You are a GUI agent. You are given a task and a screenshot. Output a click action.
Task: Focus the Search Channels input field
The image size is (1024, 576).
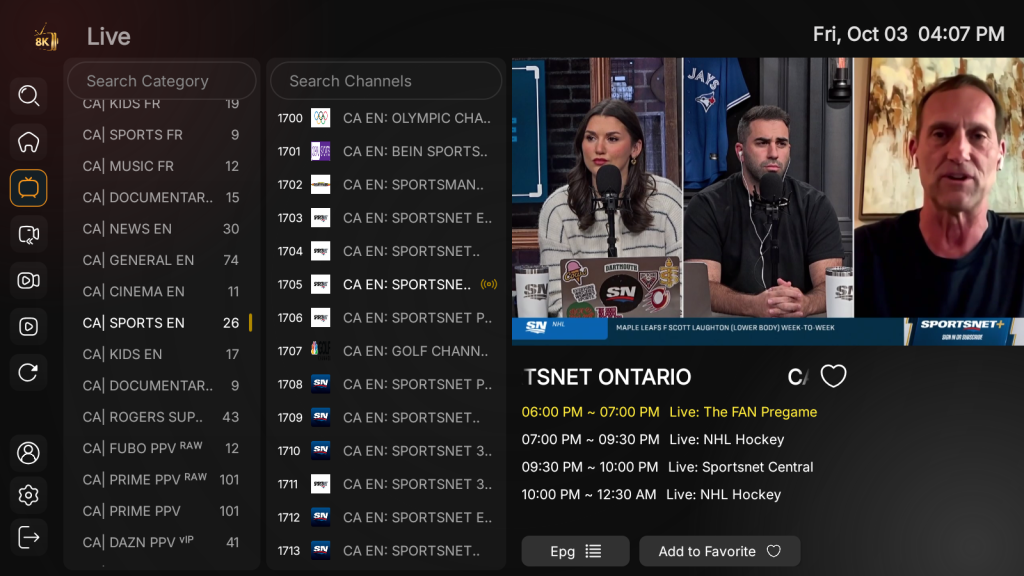[x=386, y=81]
